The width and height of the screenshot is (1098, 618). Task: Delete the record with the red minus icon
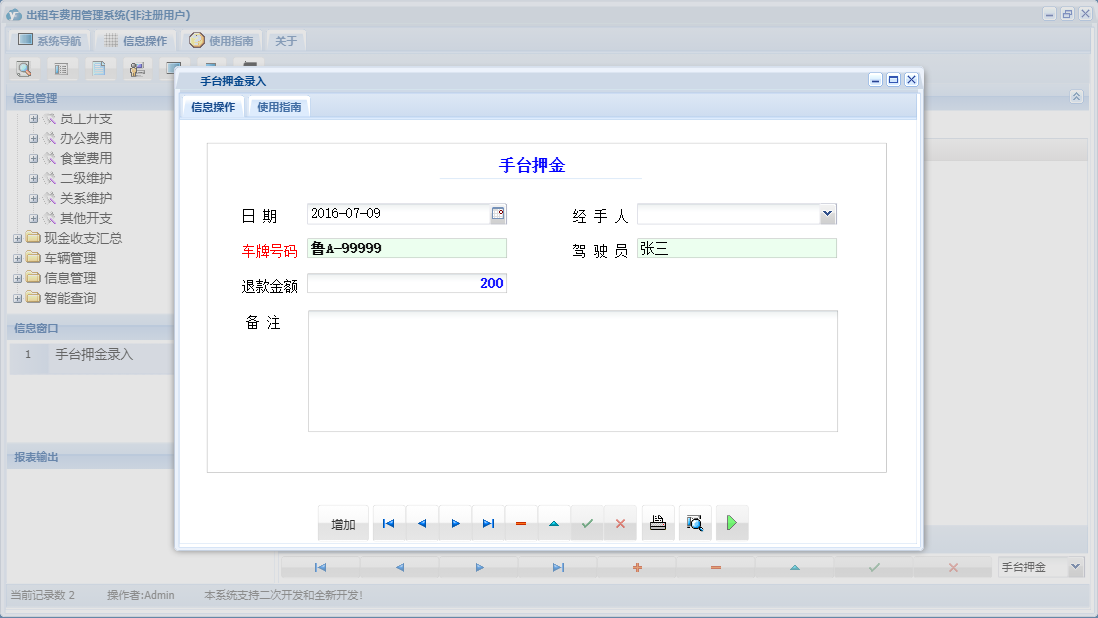(x=521, y=522)
